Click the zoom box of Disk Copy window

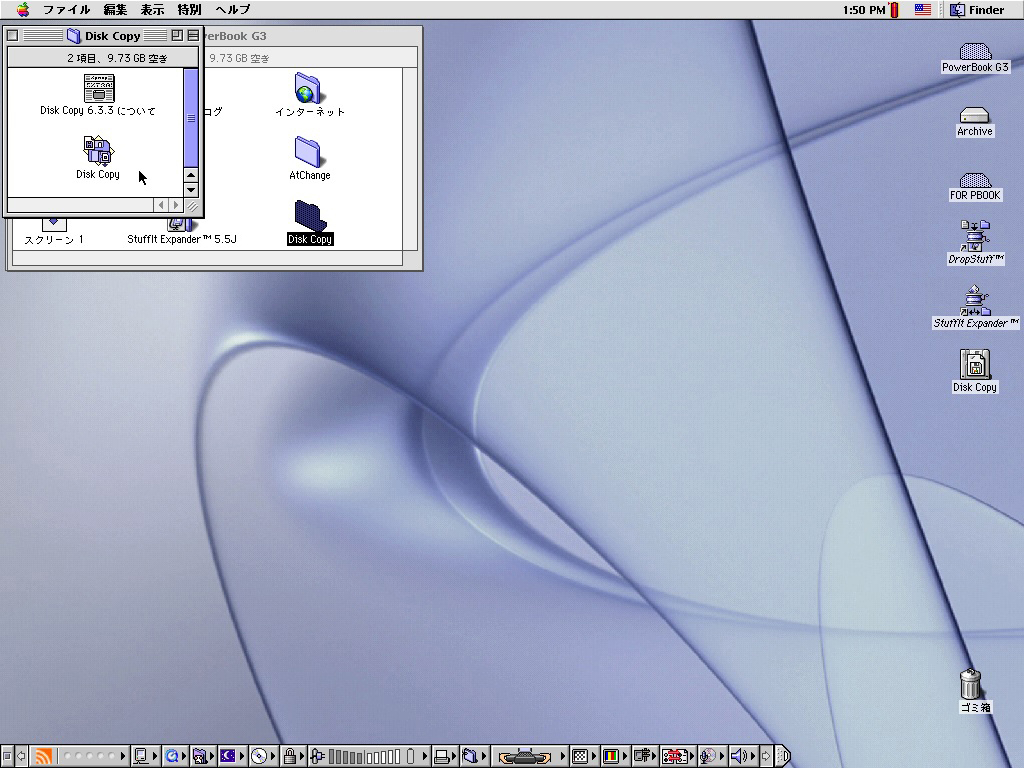point(177,35)
